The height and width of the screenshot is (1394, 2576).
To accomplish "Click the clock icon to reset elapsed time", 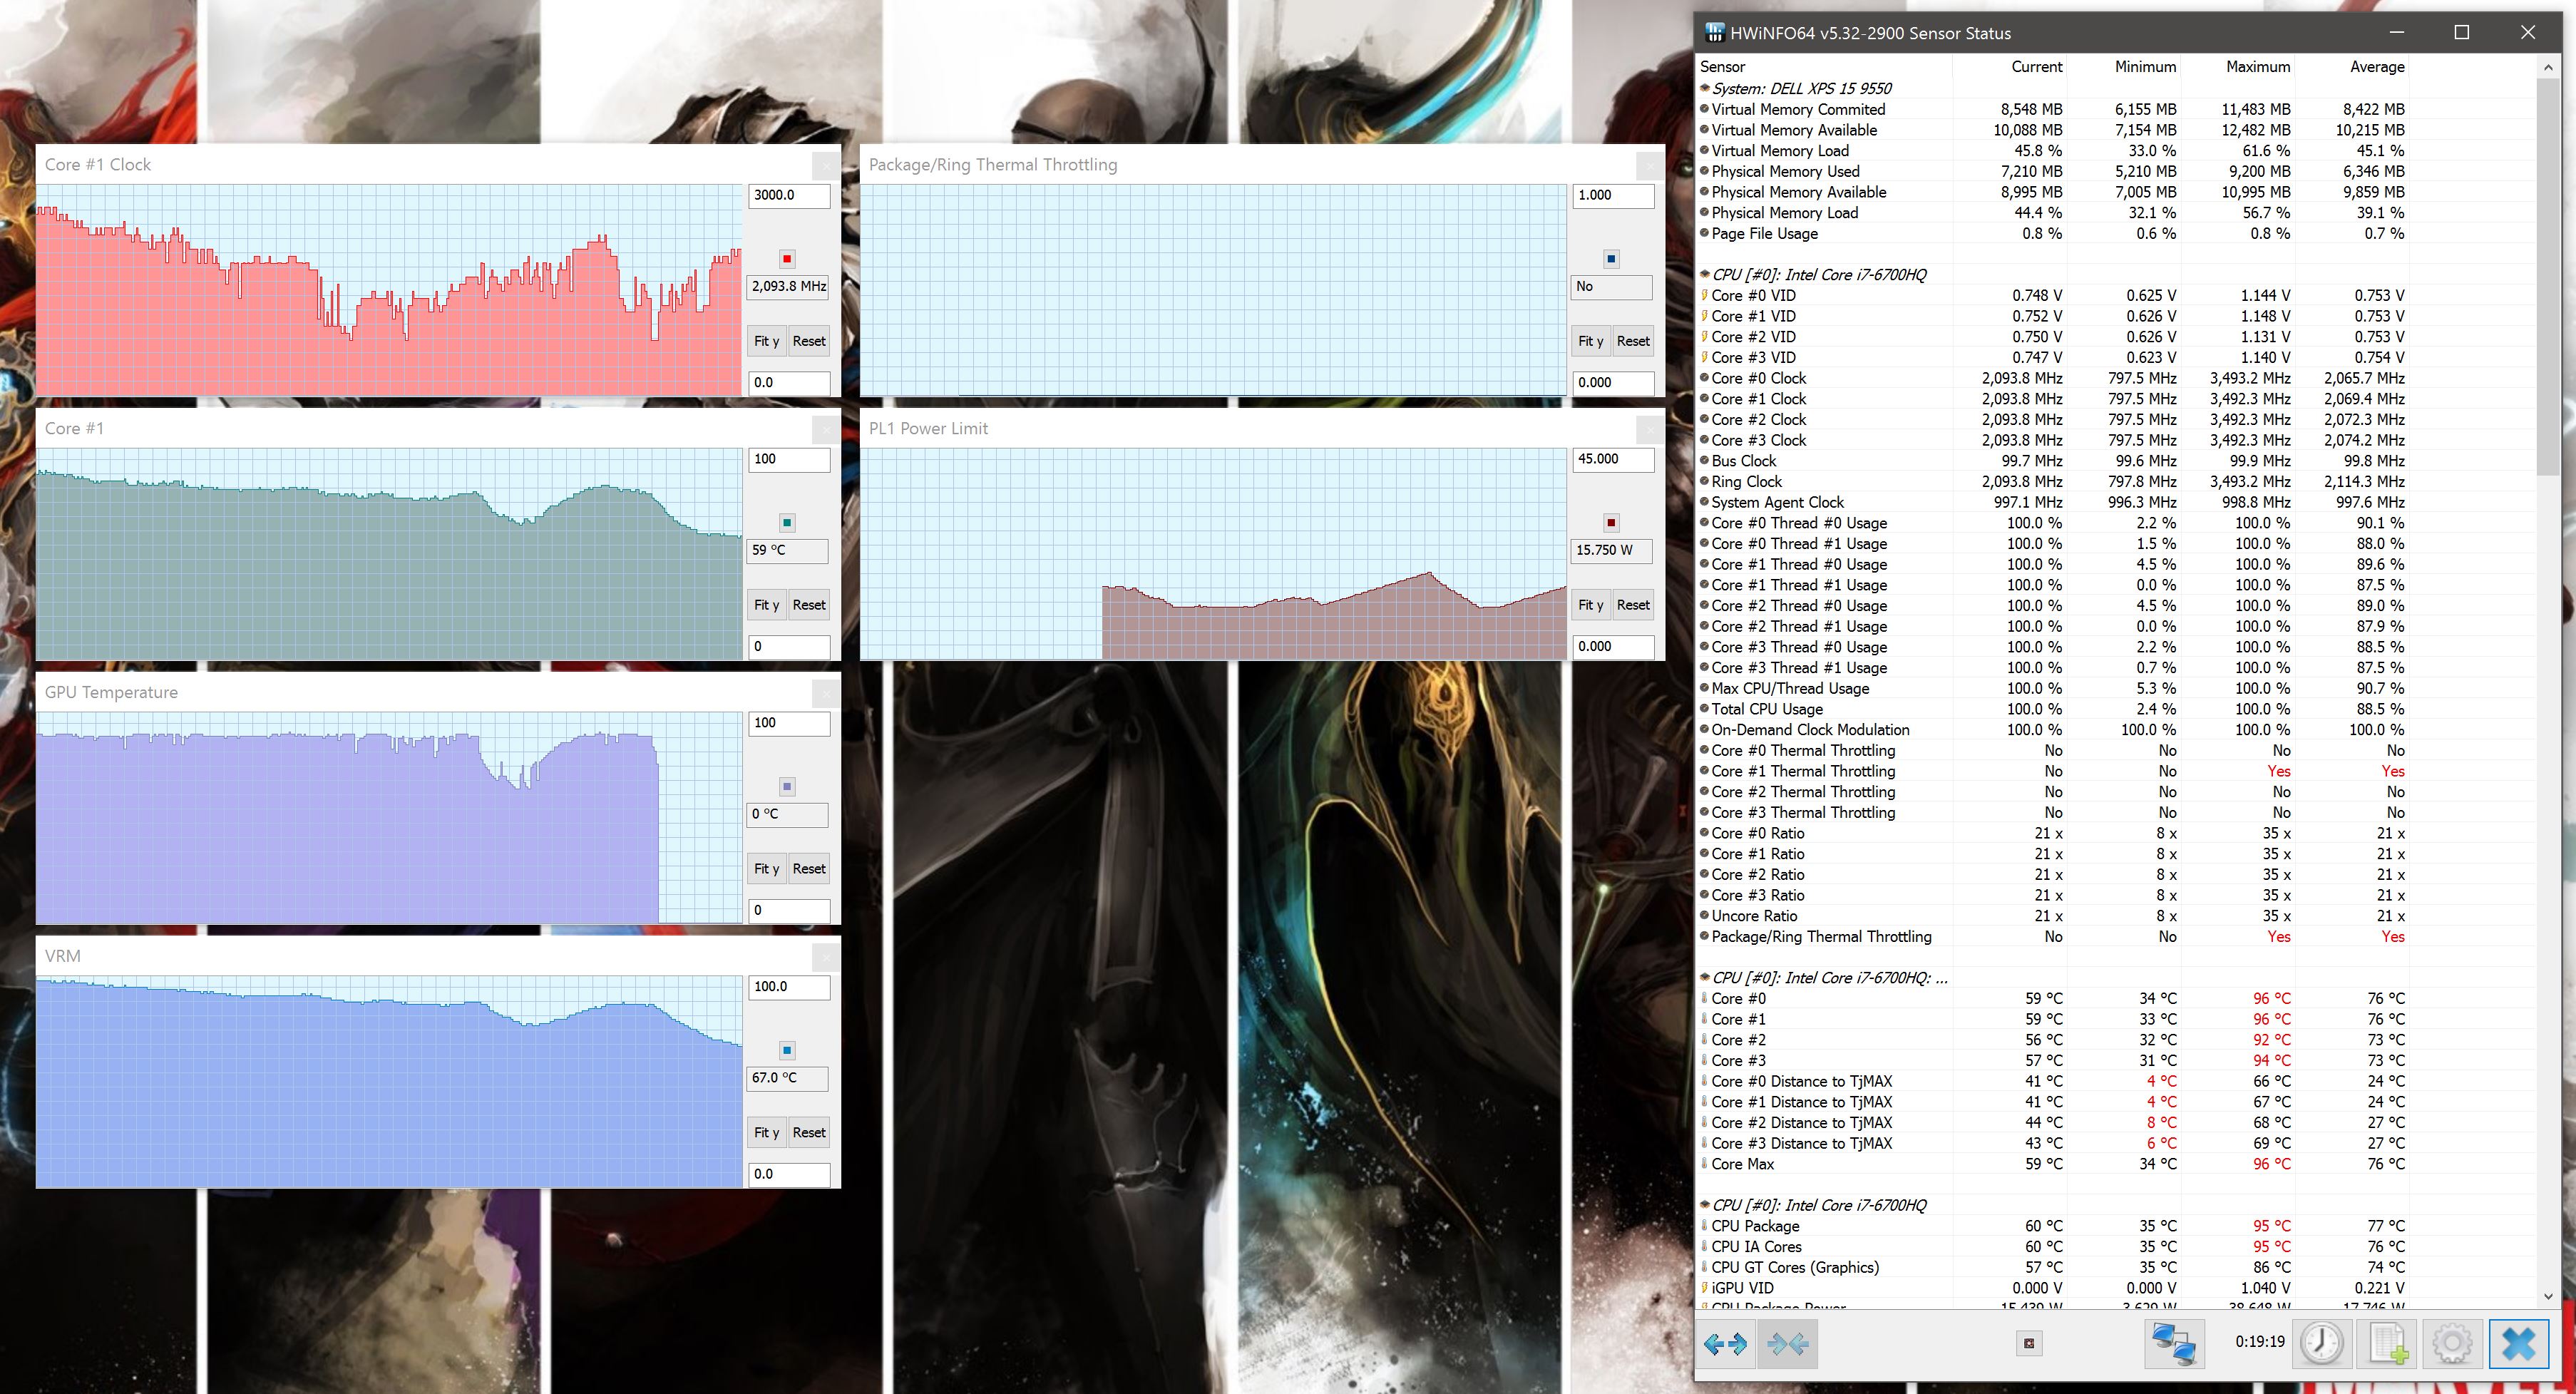I will (x=2321, y=1343).
